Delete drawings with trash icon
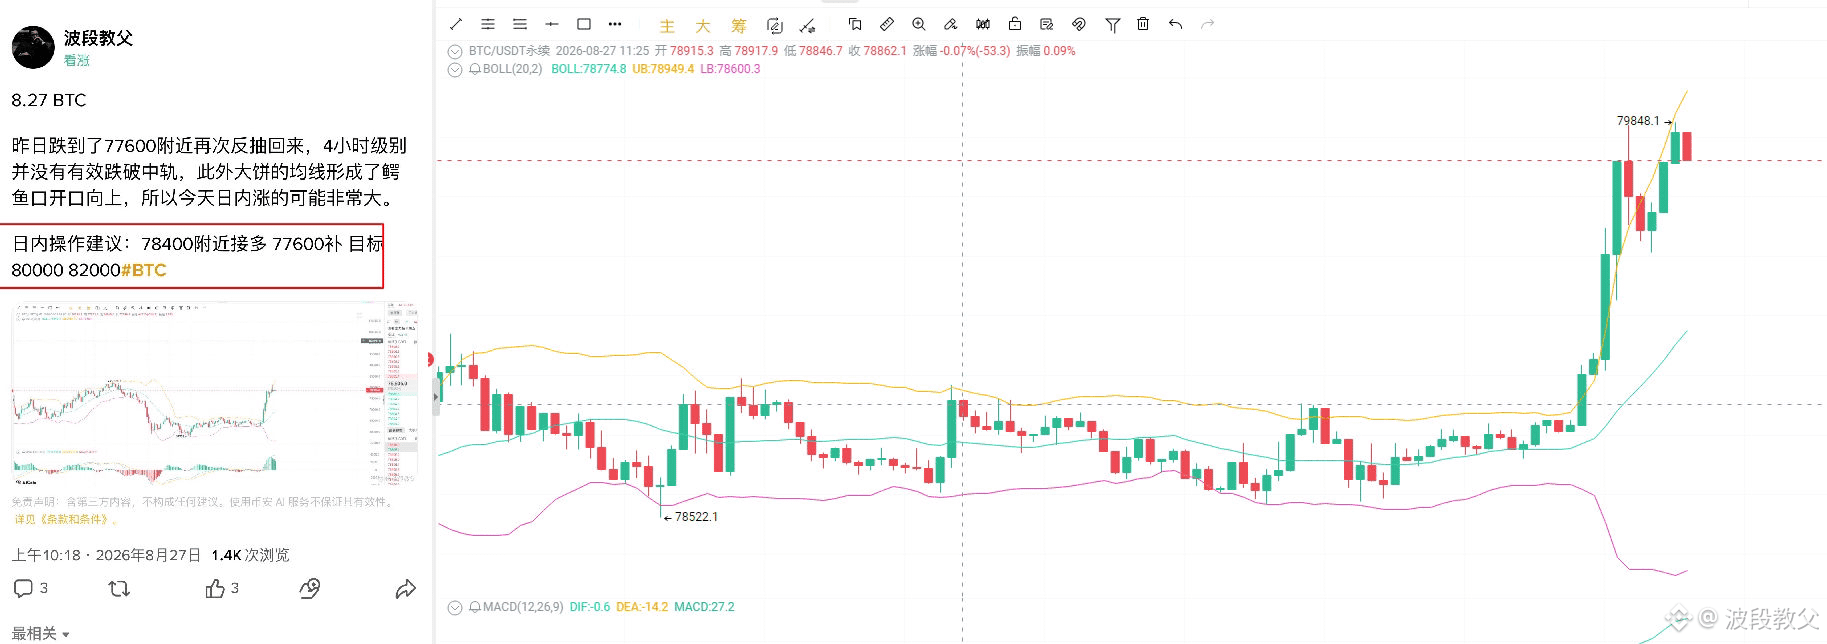1827x644 pixels. pos(1143,24)
